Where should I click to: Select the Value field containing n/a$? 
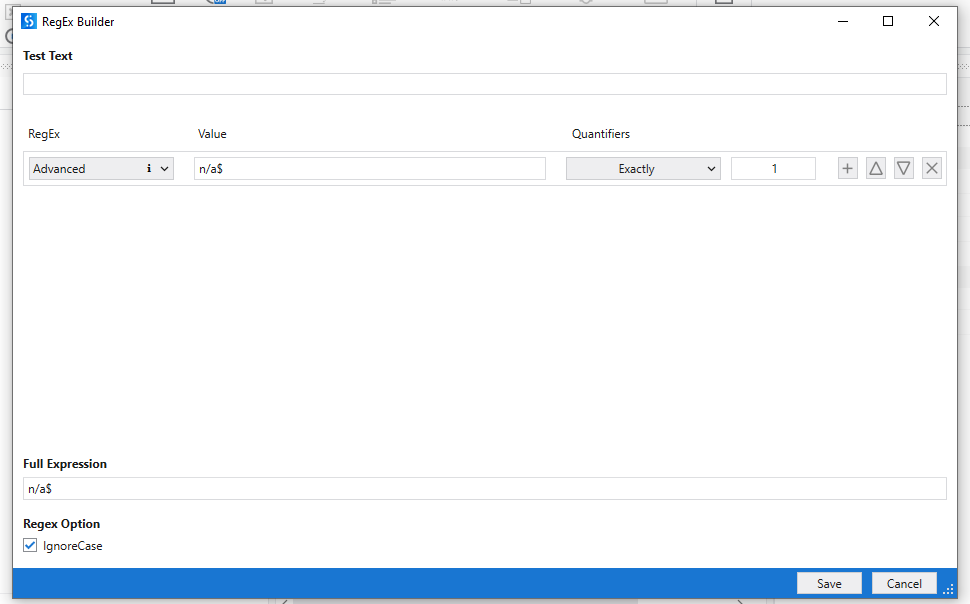pyautogui.click(x=371, y=168)
